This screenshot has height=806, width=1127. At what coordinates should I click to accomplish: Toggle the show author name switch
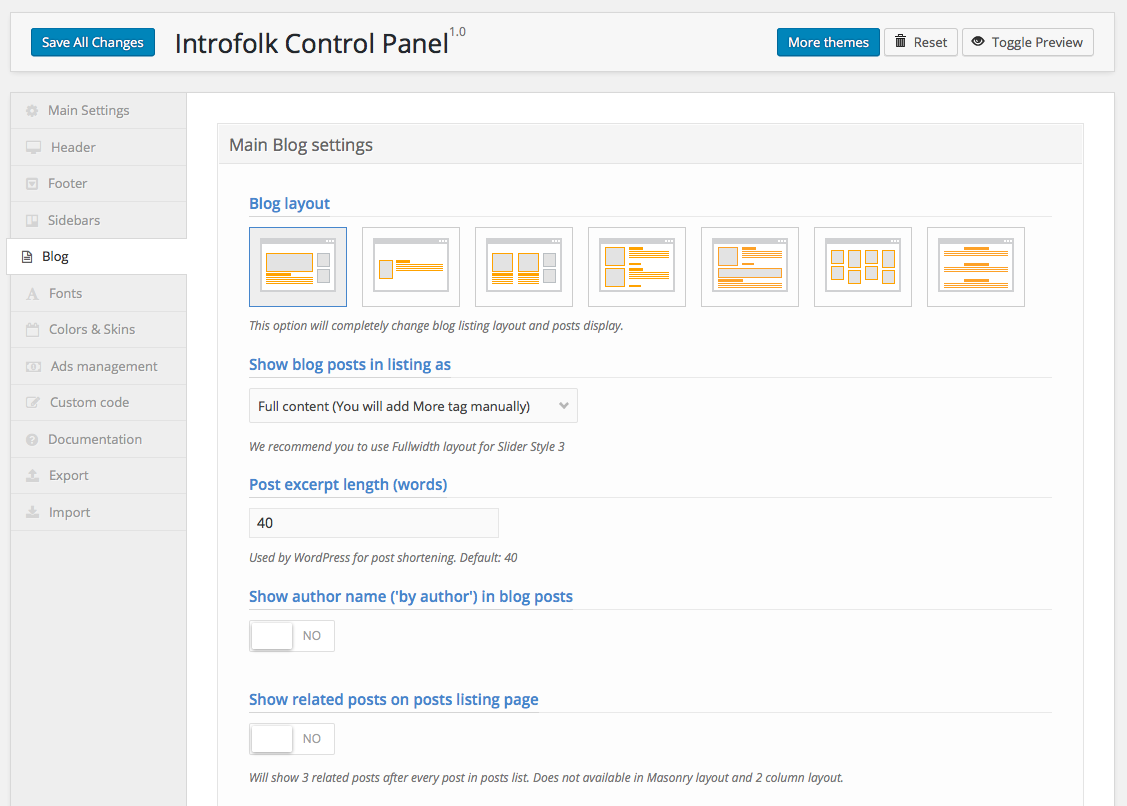pyautogui.click(x=291, y=636)
